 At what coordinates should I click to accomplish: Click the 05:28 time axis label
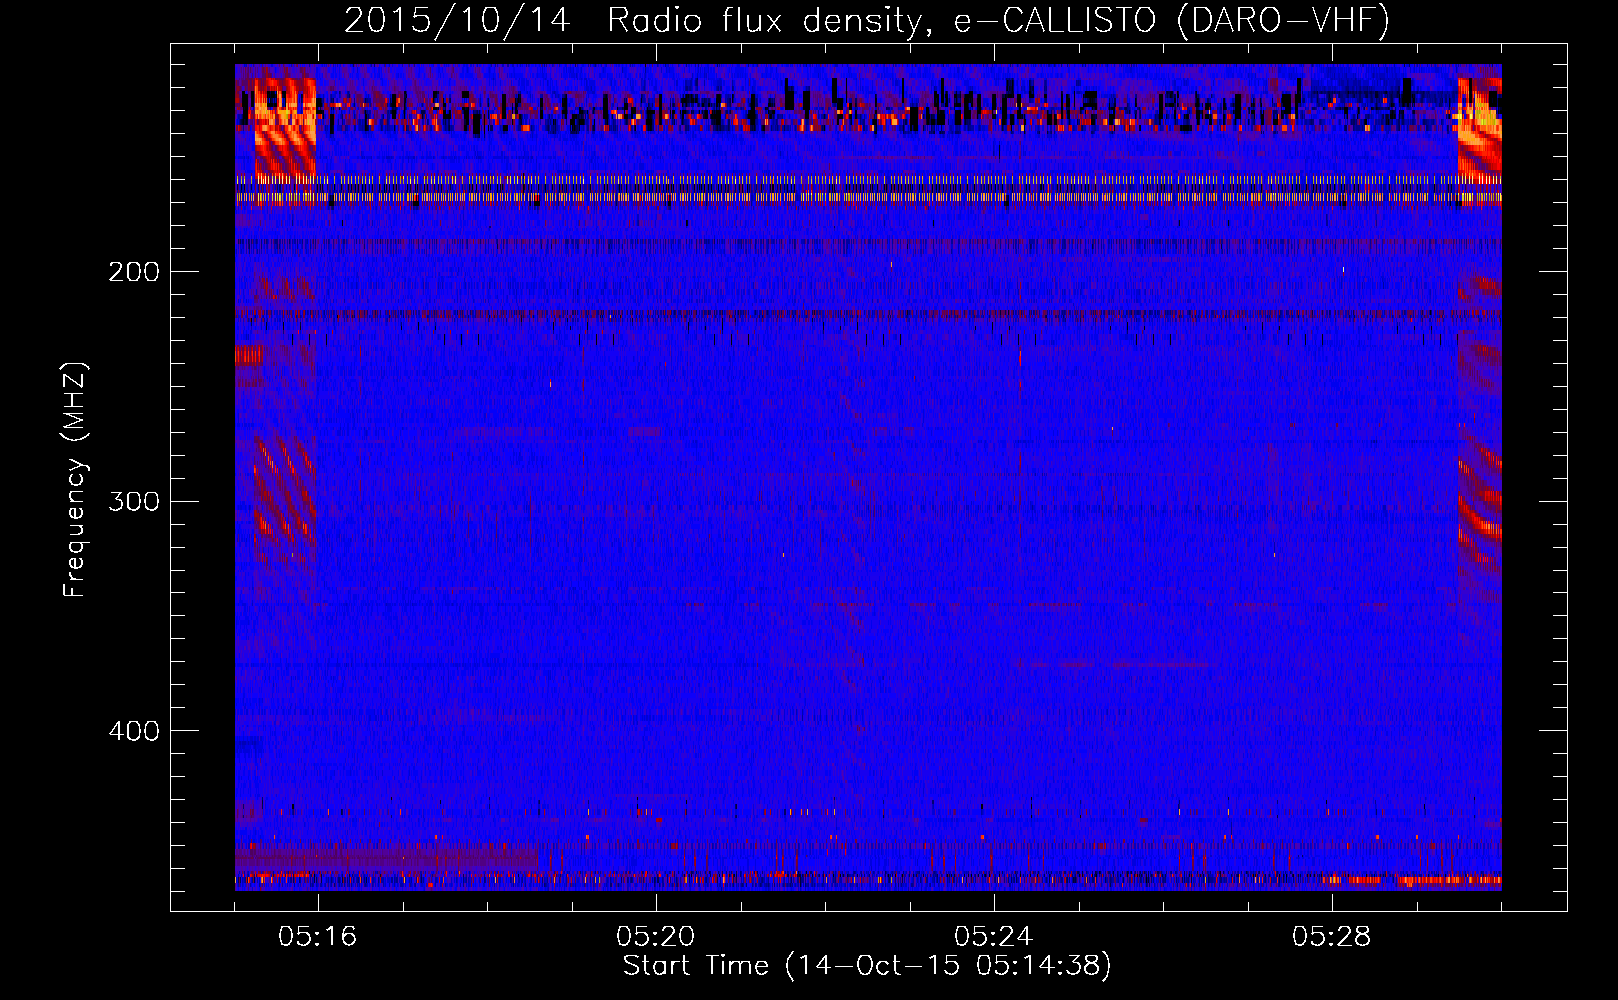pos(1332,937)
